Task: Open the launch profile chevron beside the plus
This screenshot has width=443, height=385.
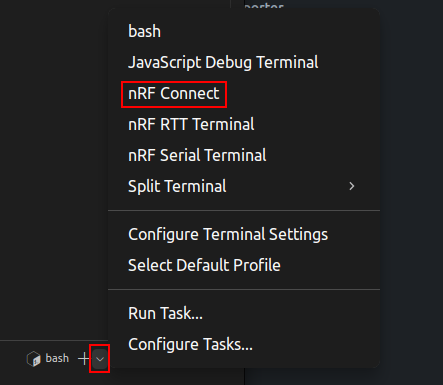Action: point(100,359)
